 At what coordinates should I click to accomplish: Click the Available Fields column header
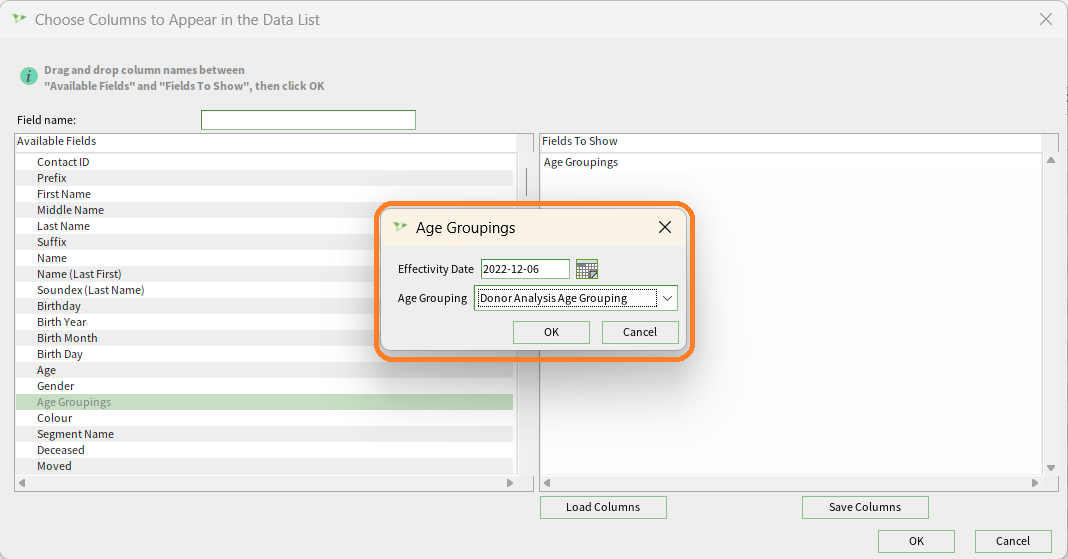(x=265, y=142)
